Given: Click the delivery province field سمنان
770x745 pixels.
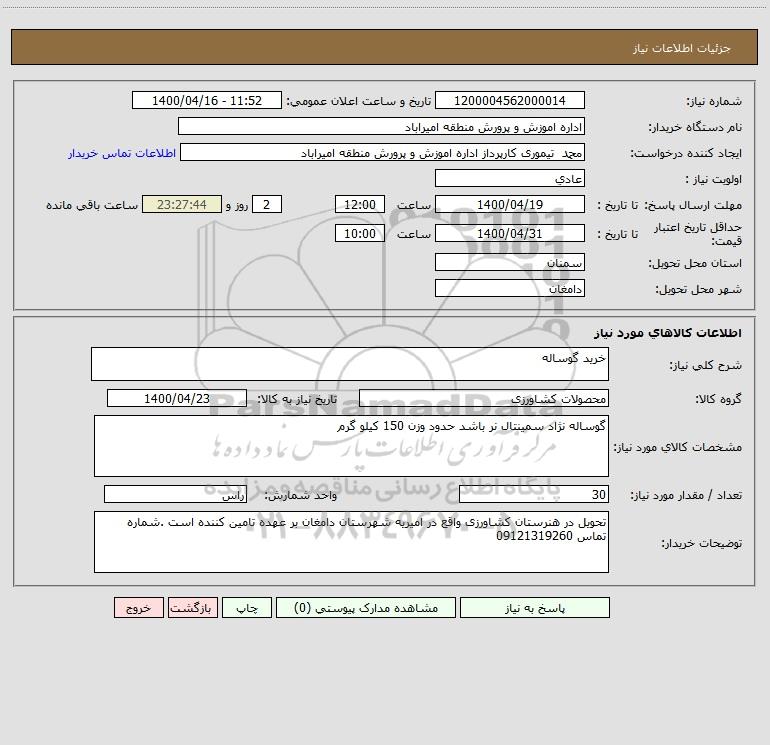Looking at the screenshot, I should coord(510,262).
